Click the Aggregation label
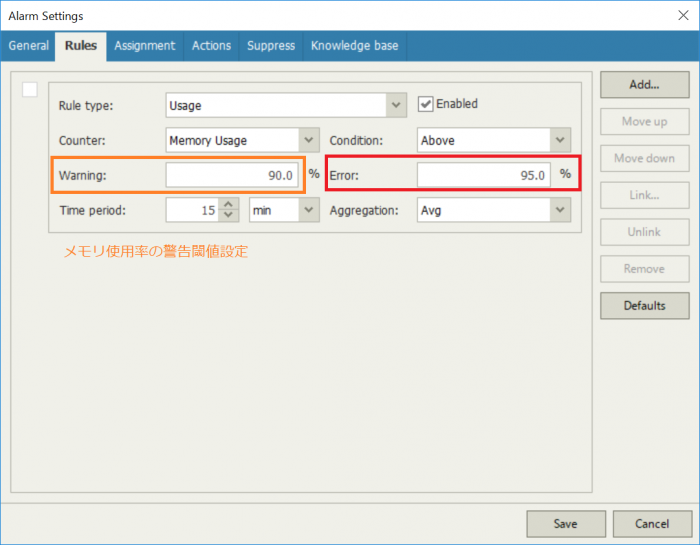 (x=364, y=210)
